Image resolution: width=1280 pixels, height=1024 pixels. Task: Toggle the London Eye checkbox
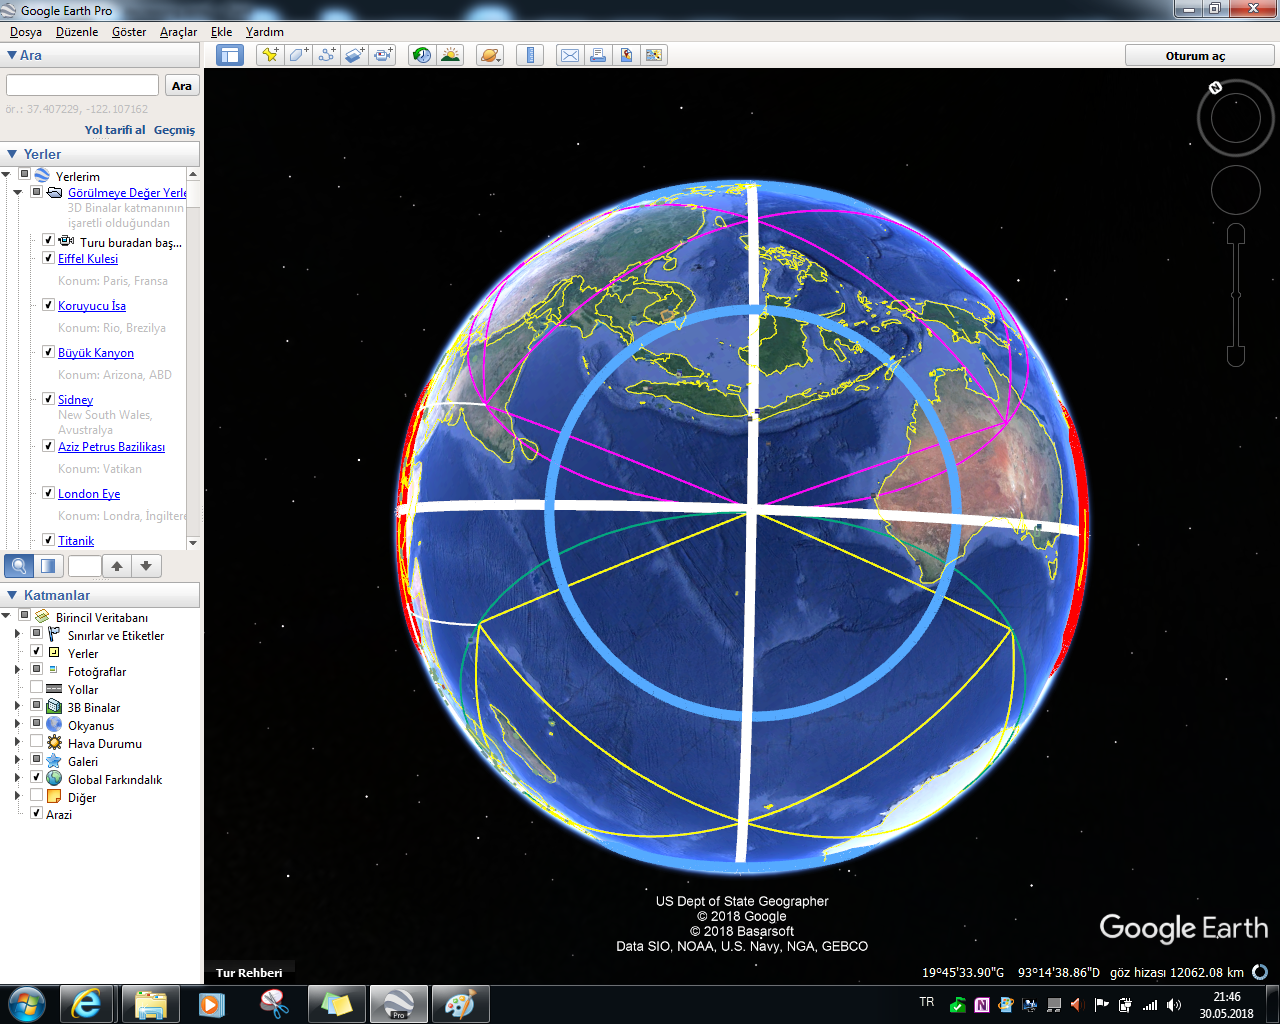pyautogui.click(x=48, y=493)
